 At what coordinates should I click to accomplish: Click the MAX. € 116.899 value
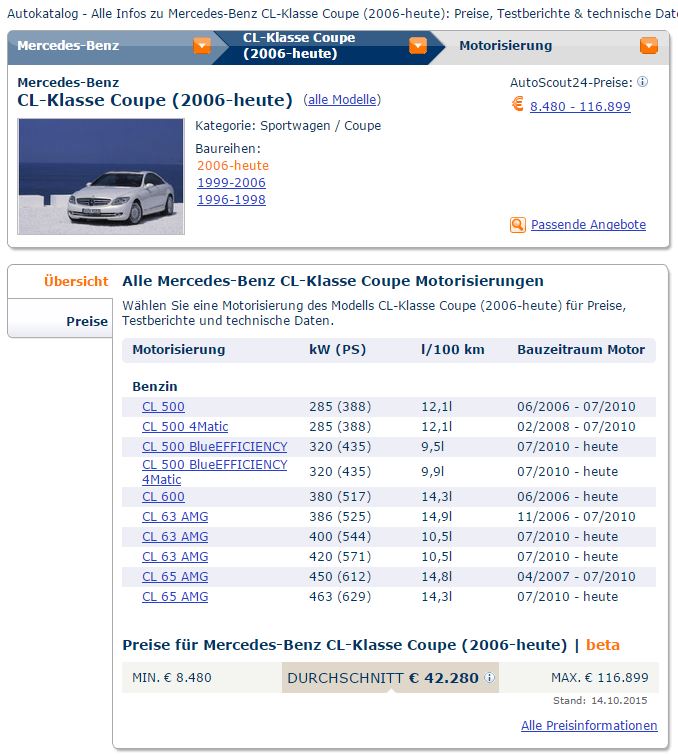(600, 678)
